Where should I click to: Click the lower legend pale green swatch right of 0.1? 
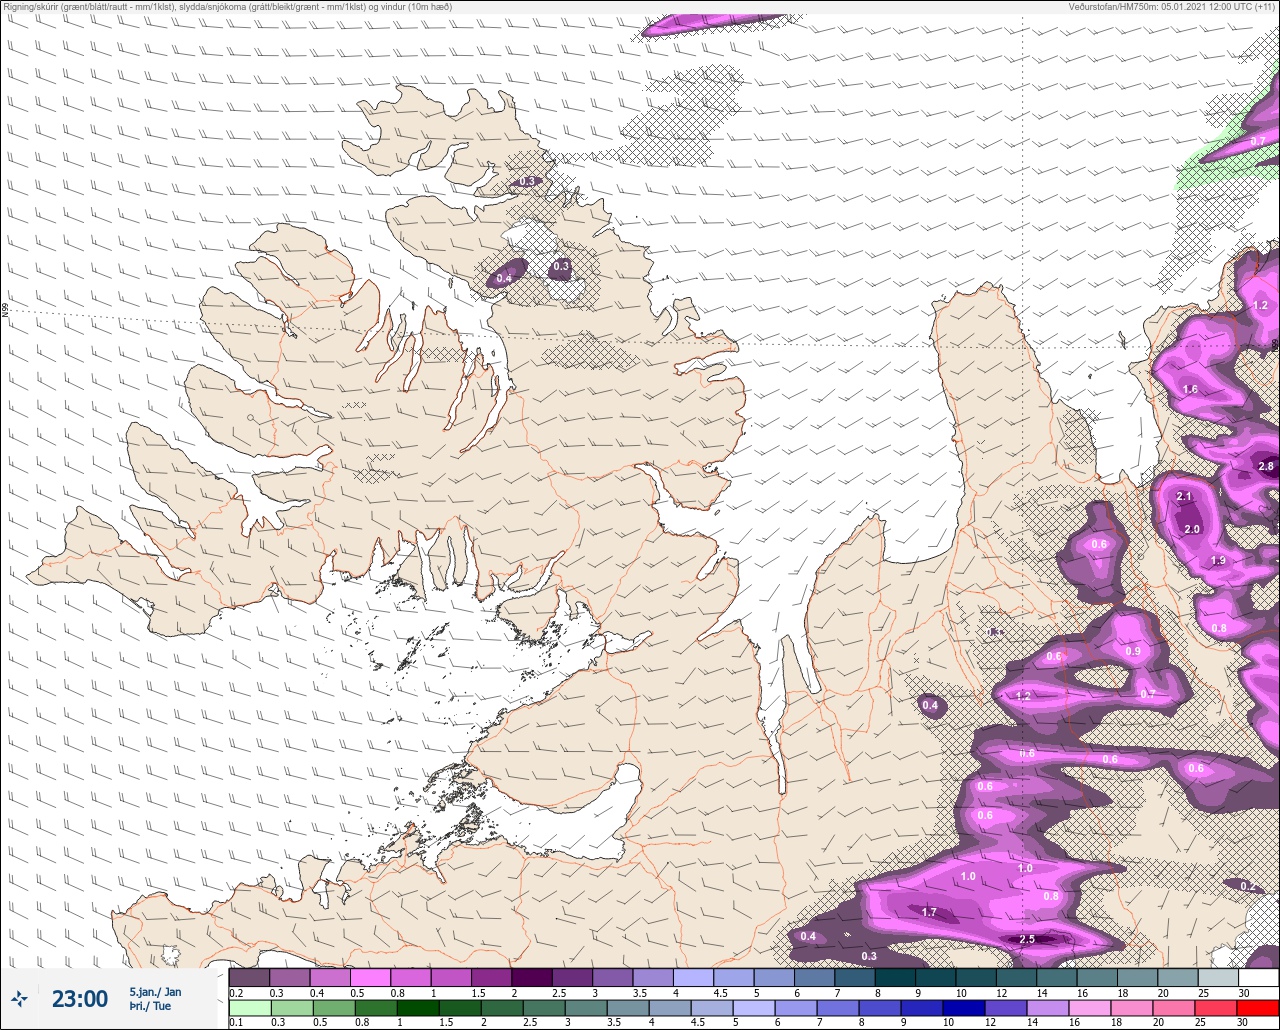(249, 1008)
